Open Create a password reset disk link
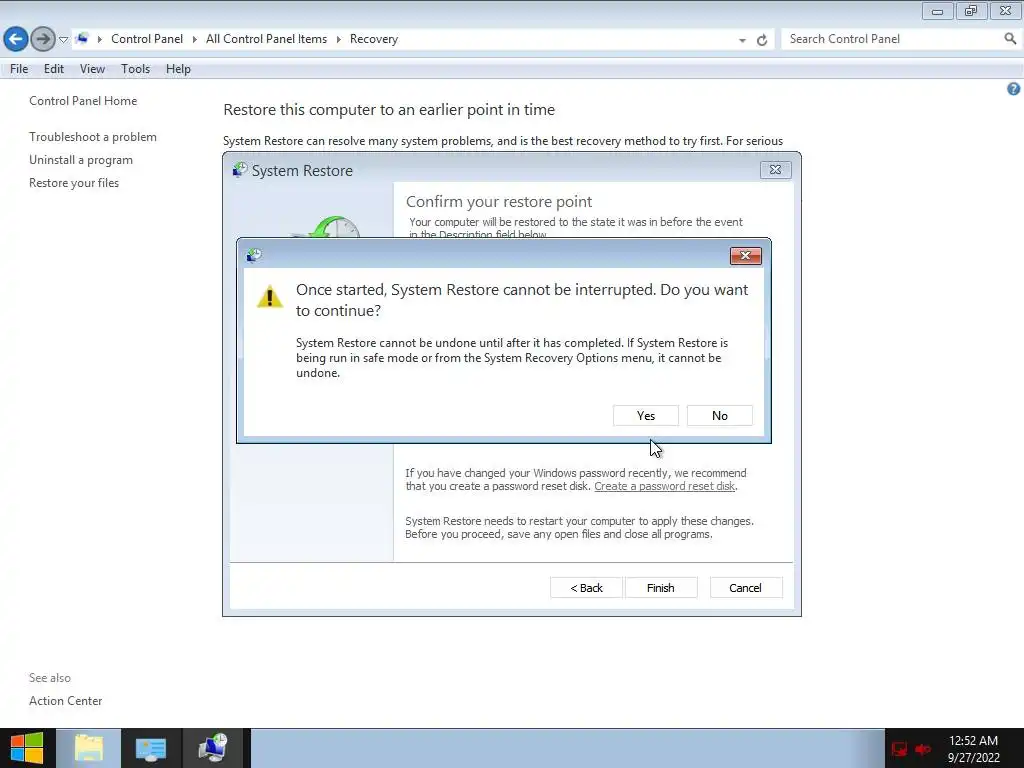The image size is (1024, 768). 665,487
